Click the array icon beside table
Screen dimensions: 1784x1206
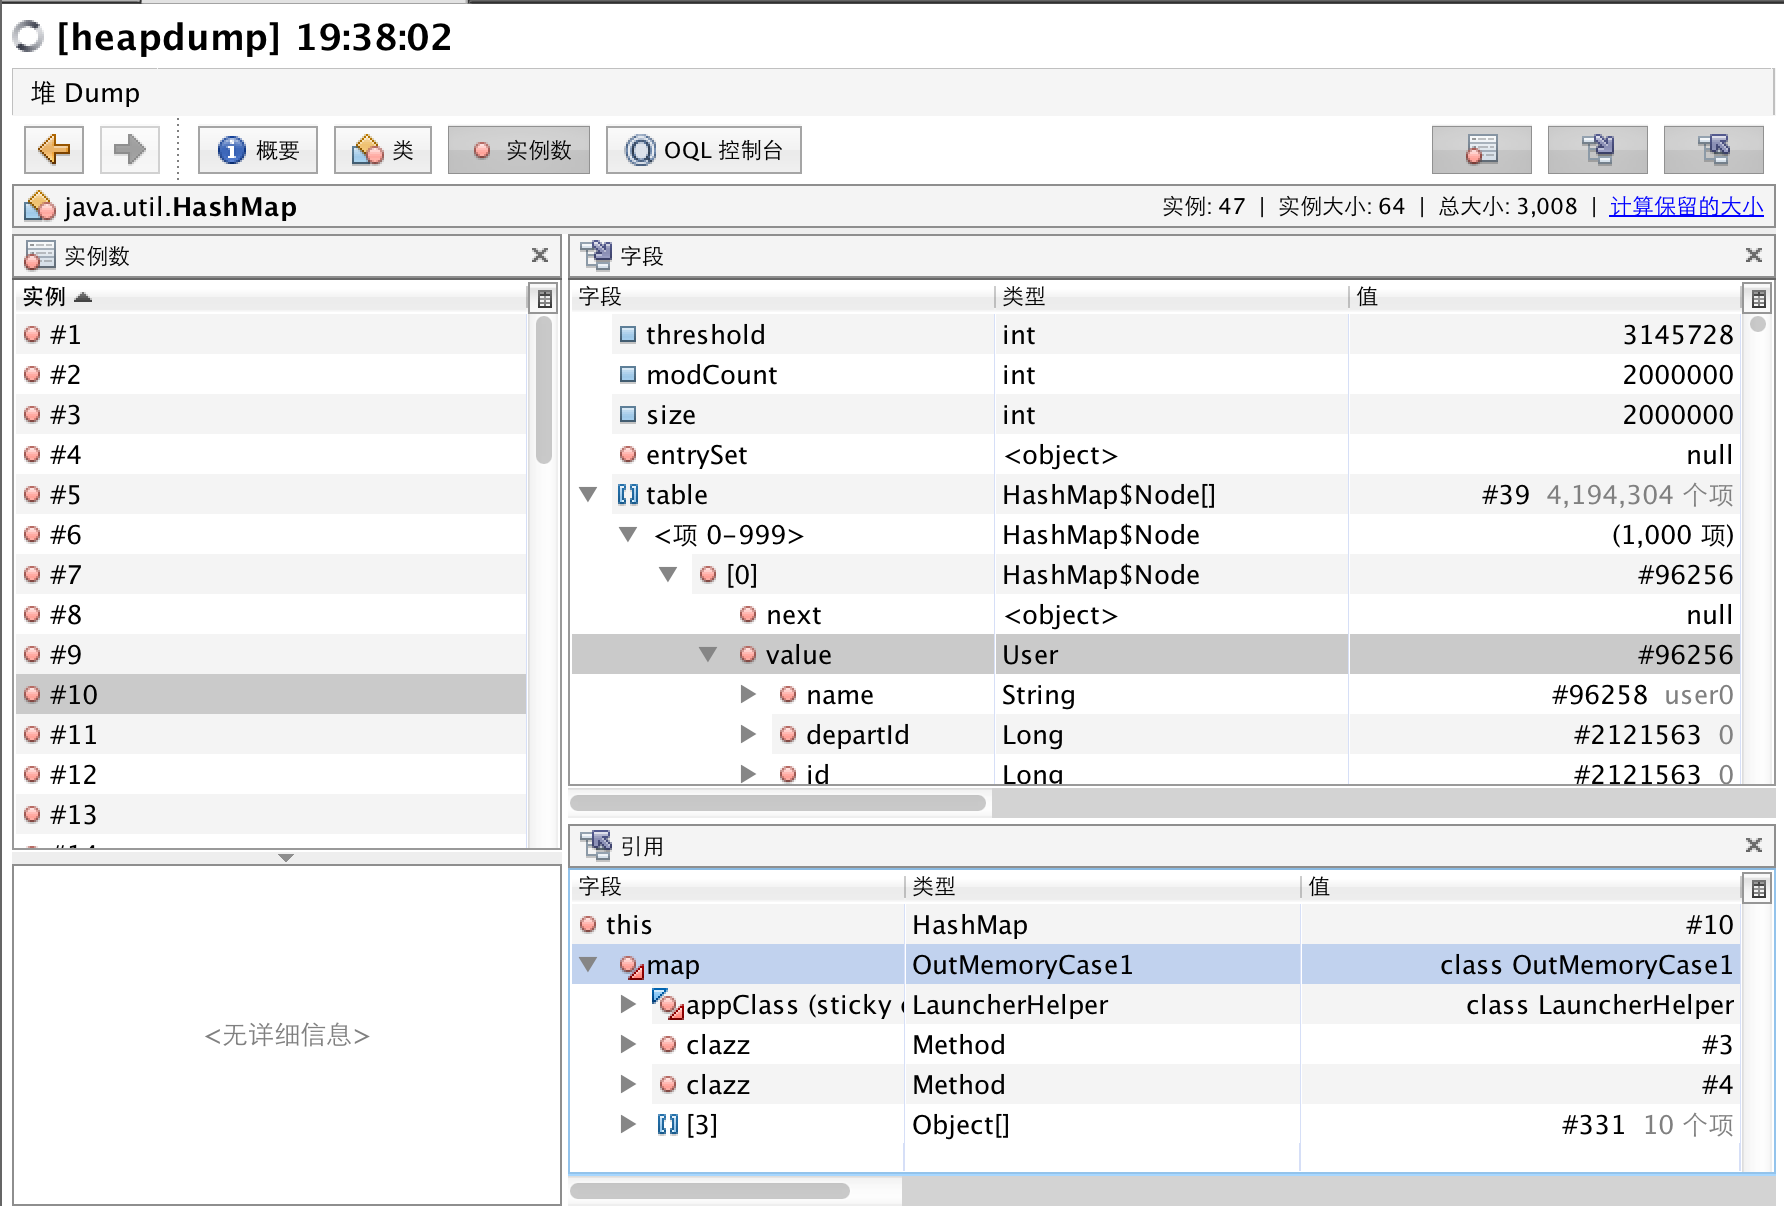click(628, 494)
